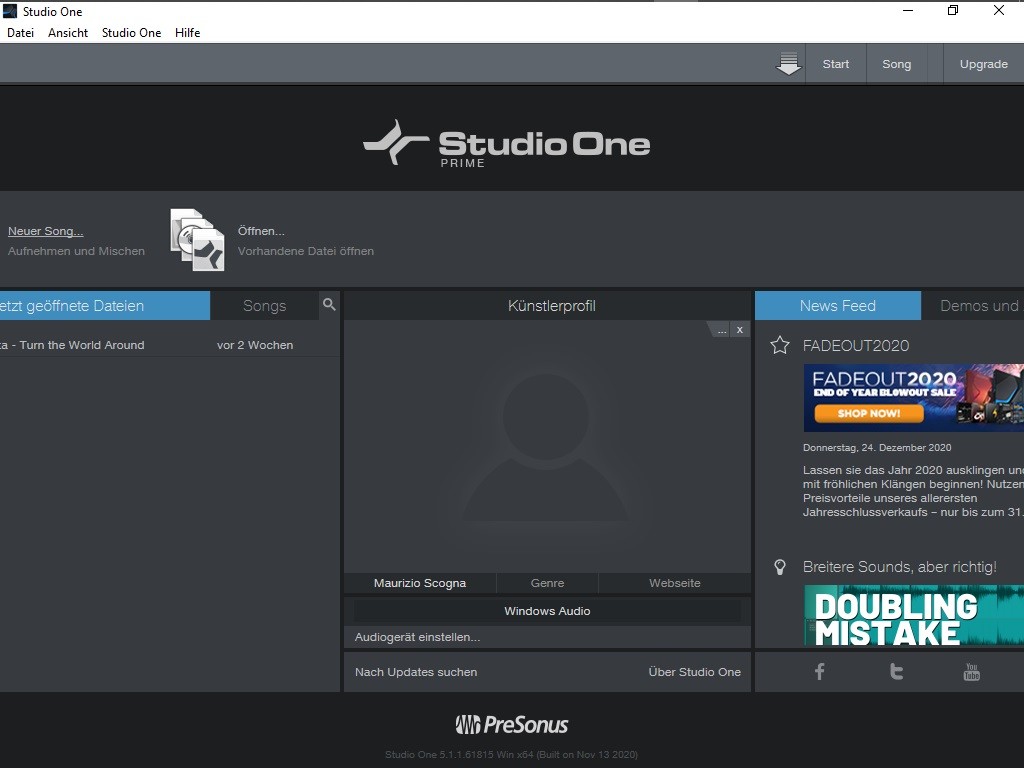
Task: Click the date Donnerstag, 24. Dezember 2020
Action: click(x=877, y=447)
